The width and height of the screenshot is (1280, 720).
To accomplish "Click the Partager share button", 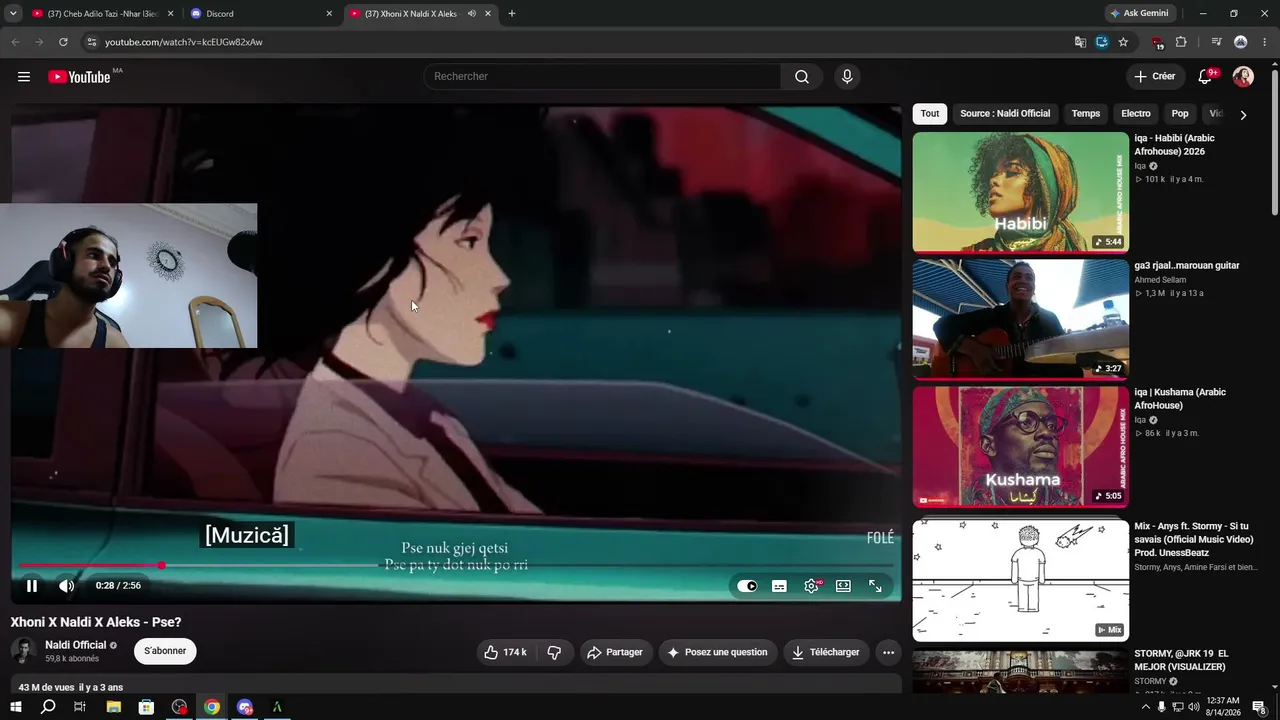I will click(x=615, y=652).
